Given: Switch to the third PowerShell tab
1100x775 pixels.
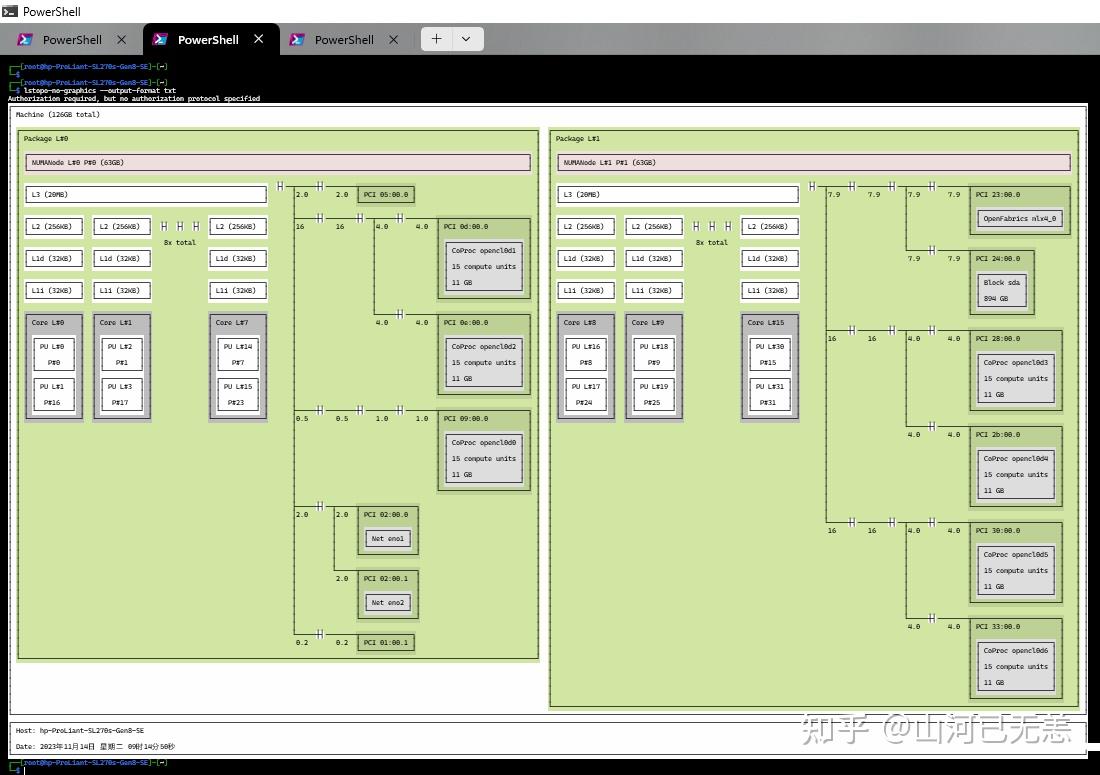Looking at the screenshot, I should pyautogui.click(x=343, y=40).
